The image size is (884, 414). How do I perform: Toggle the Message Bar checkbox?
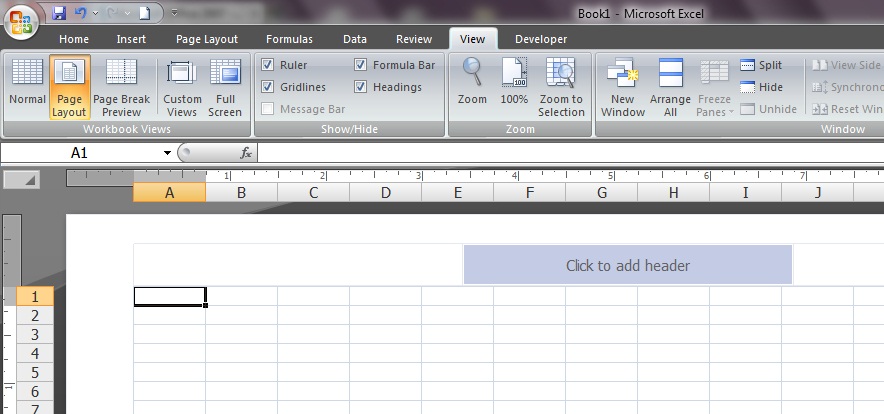tap(268, 109)
